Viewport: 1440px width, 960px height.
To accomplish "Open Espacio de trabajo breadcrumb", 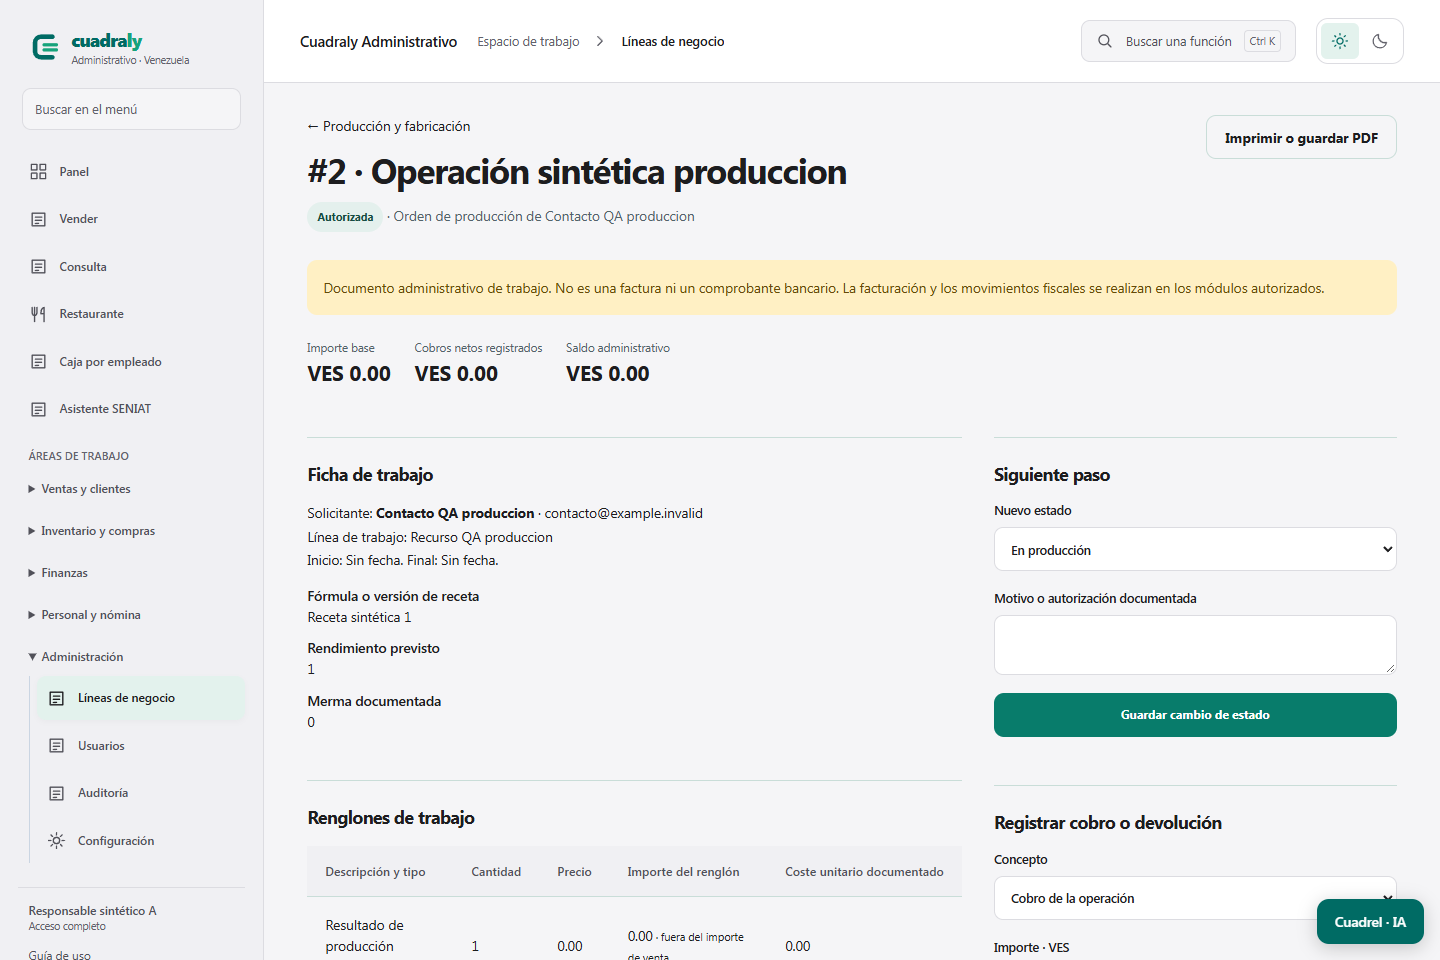I will coord(528,41).
